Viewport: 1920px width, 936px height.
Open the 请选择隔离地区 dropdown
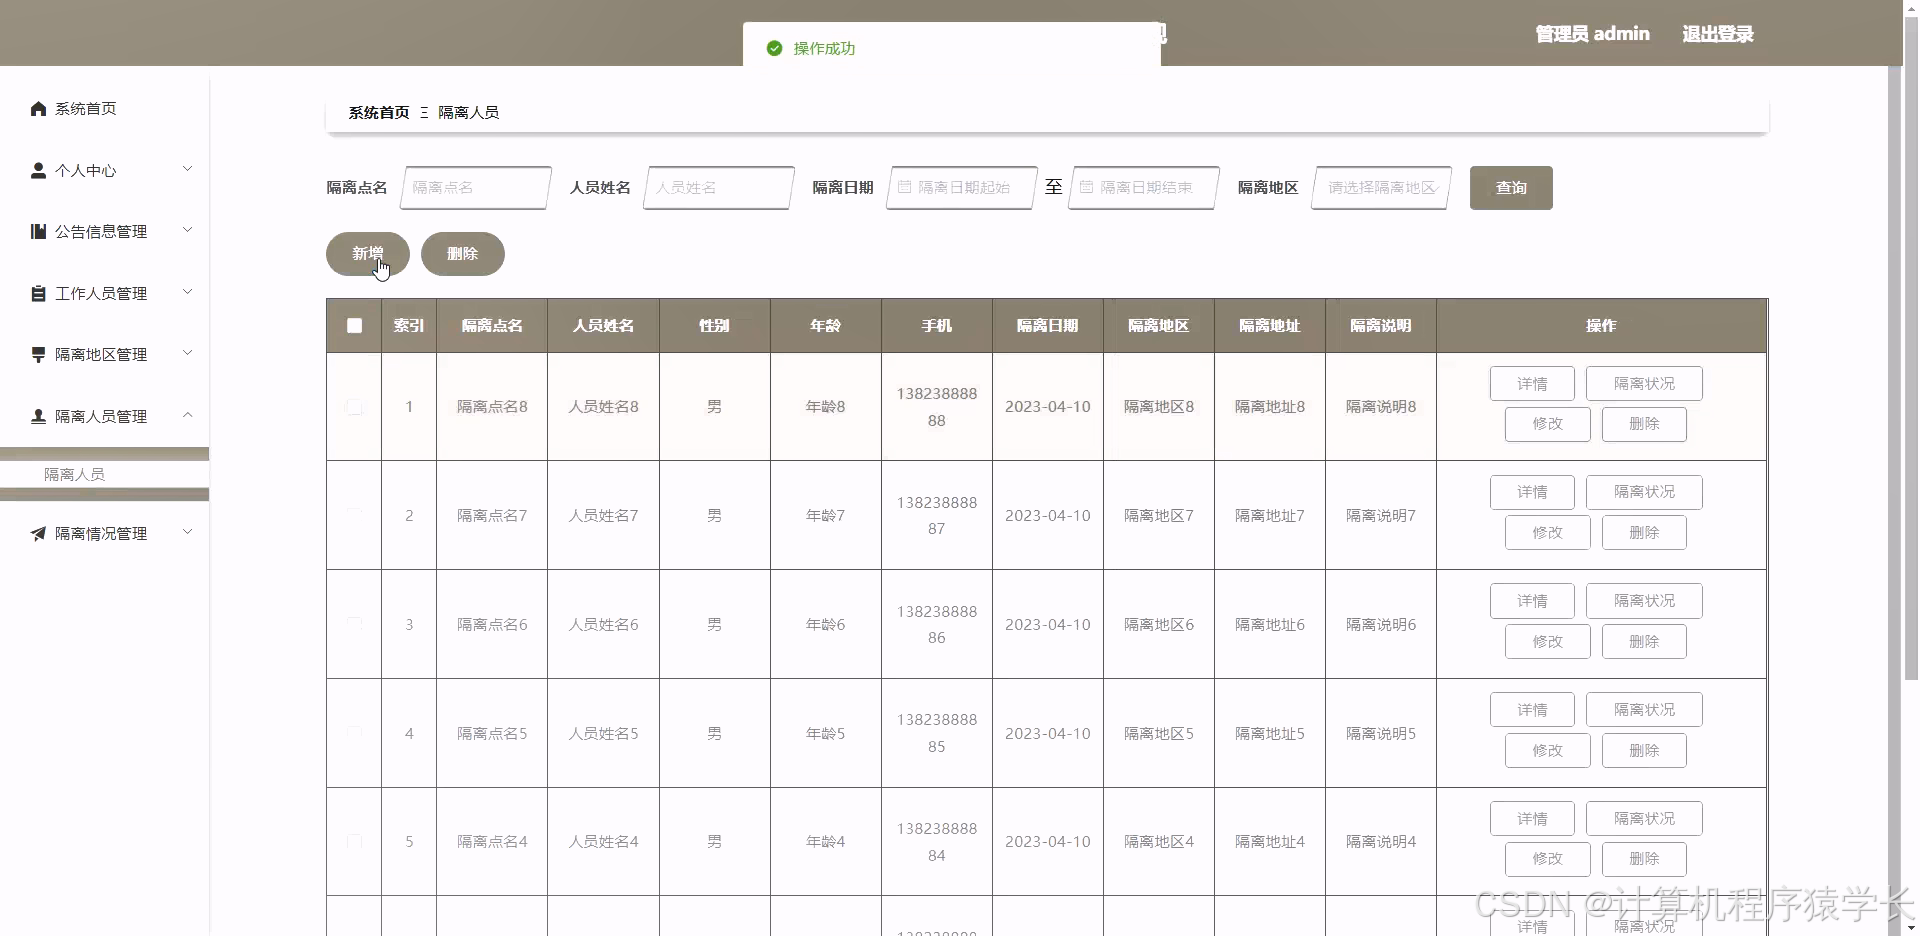pyautogui.click(x=1382, y=188)
